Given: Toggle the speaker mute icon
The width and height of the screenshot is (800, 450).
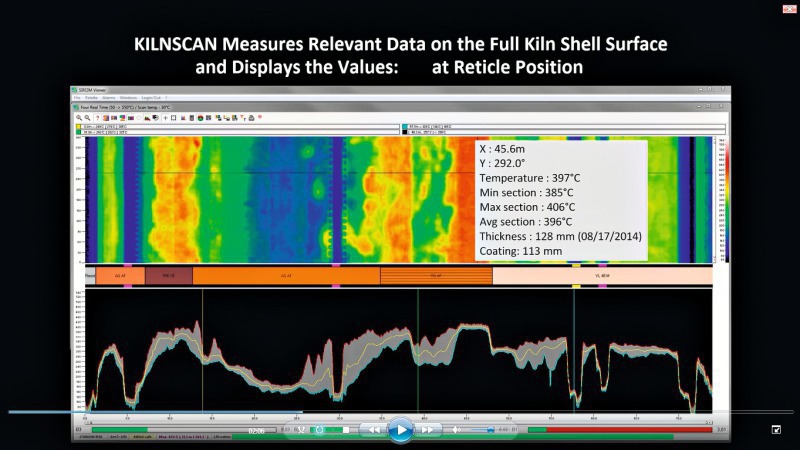Looking at the screenshot, I should [x=455, y=429].
